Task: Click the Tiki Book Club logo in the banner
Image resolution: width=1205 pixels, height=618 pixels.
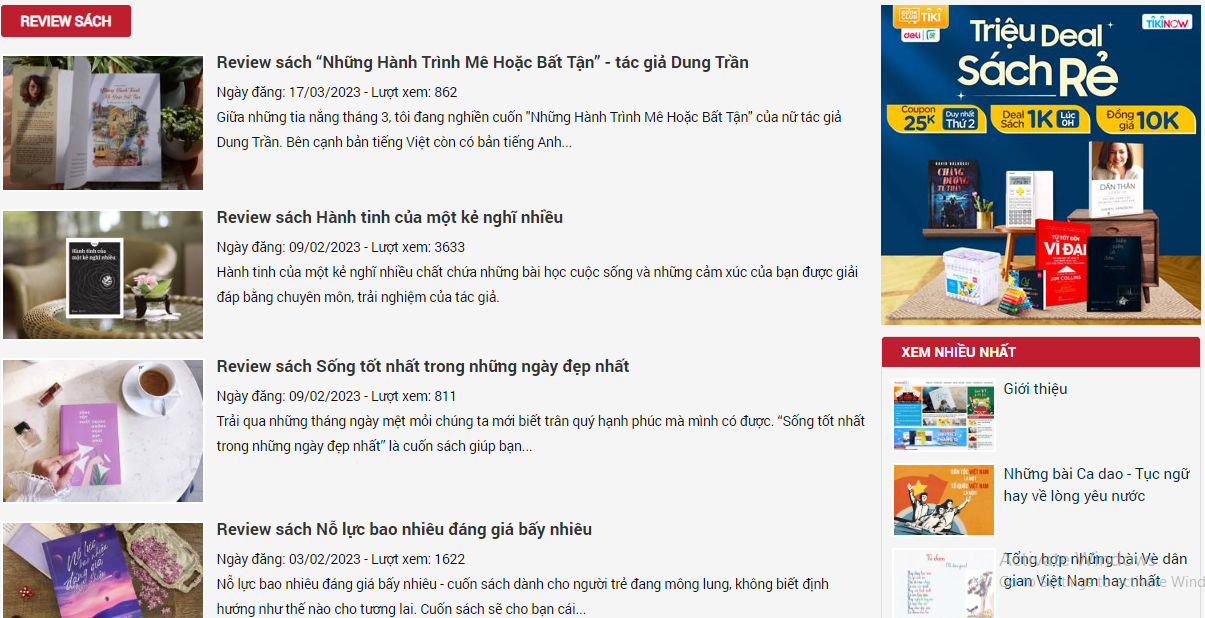Action: click(x=920, y=14)
